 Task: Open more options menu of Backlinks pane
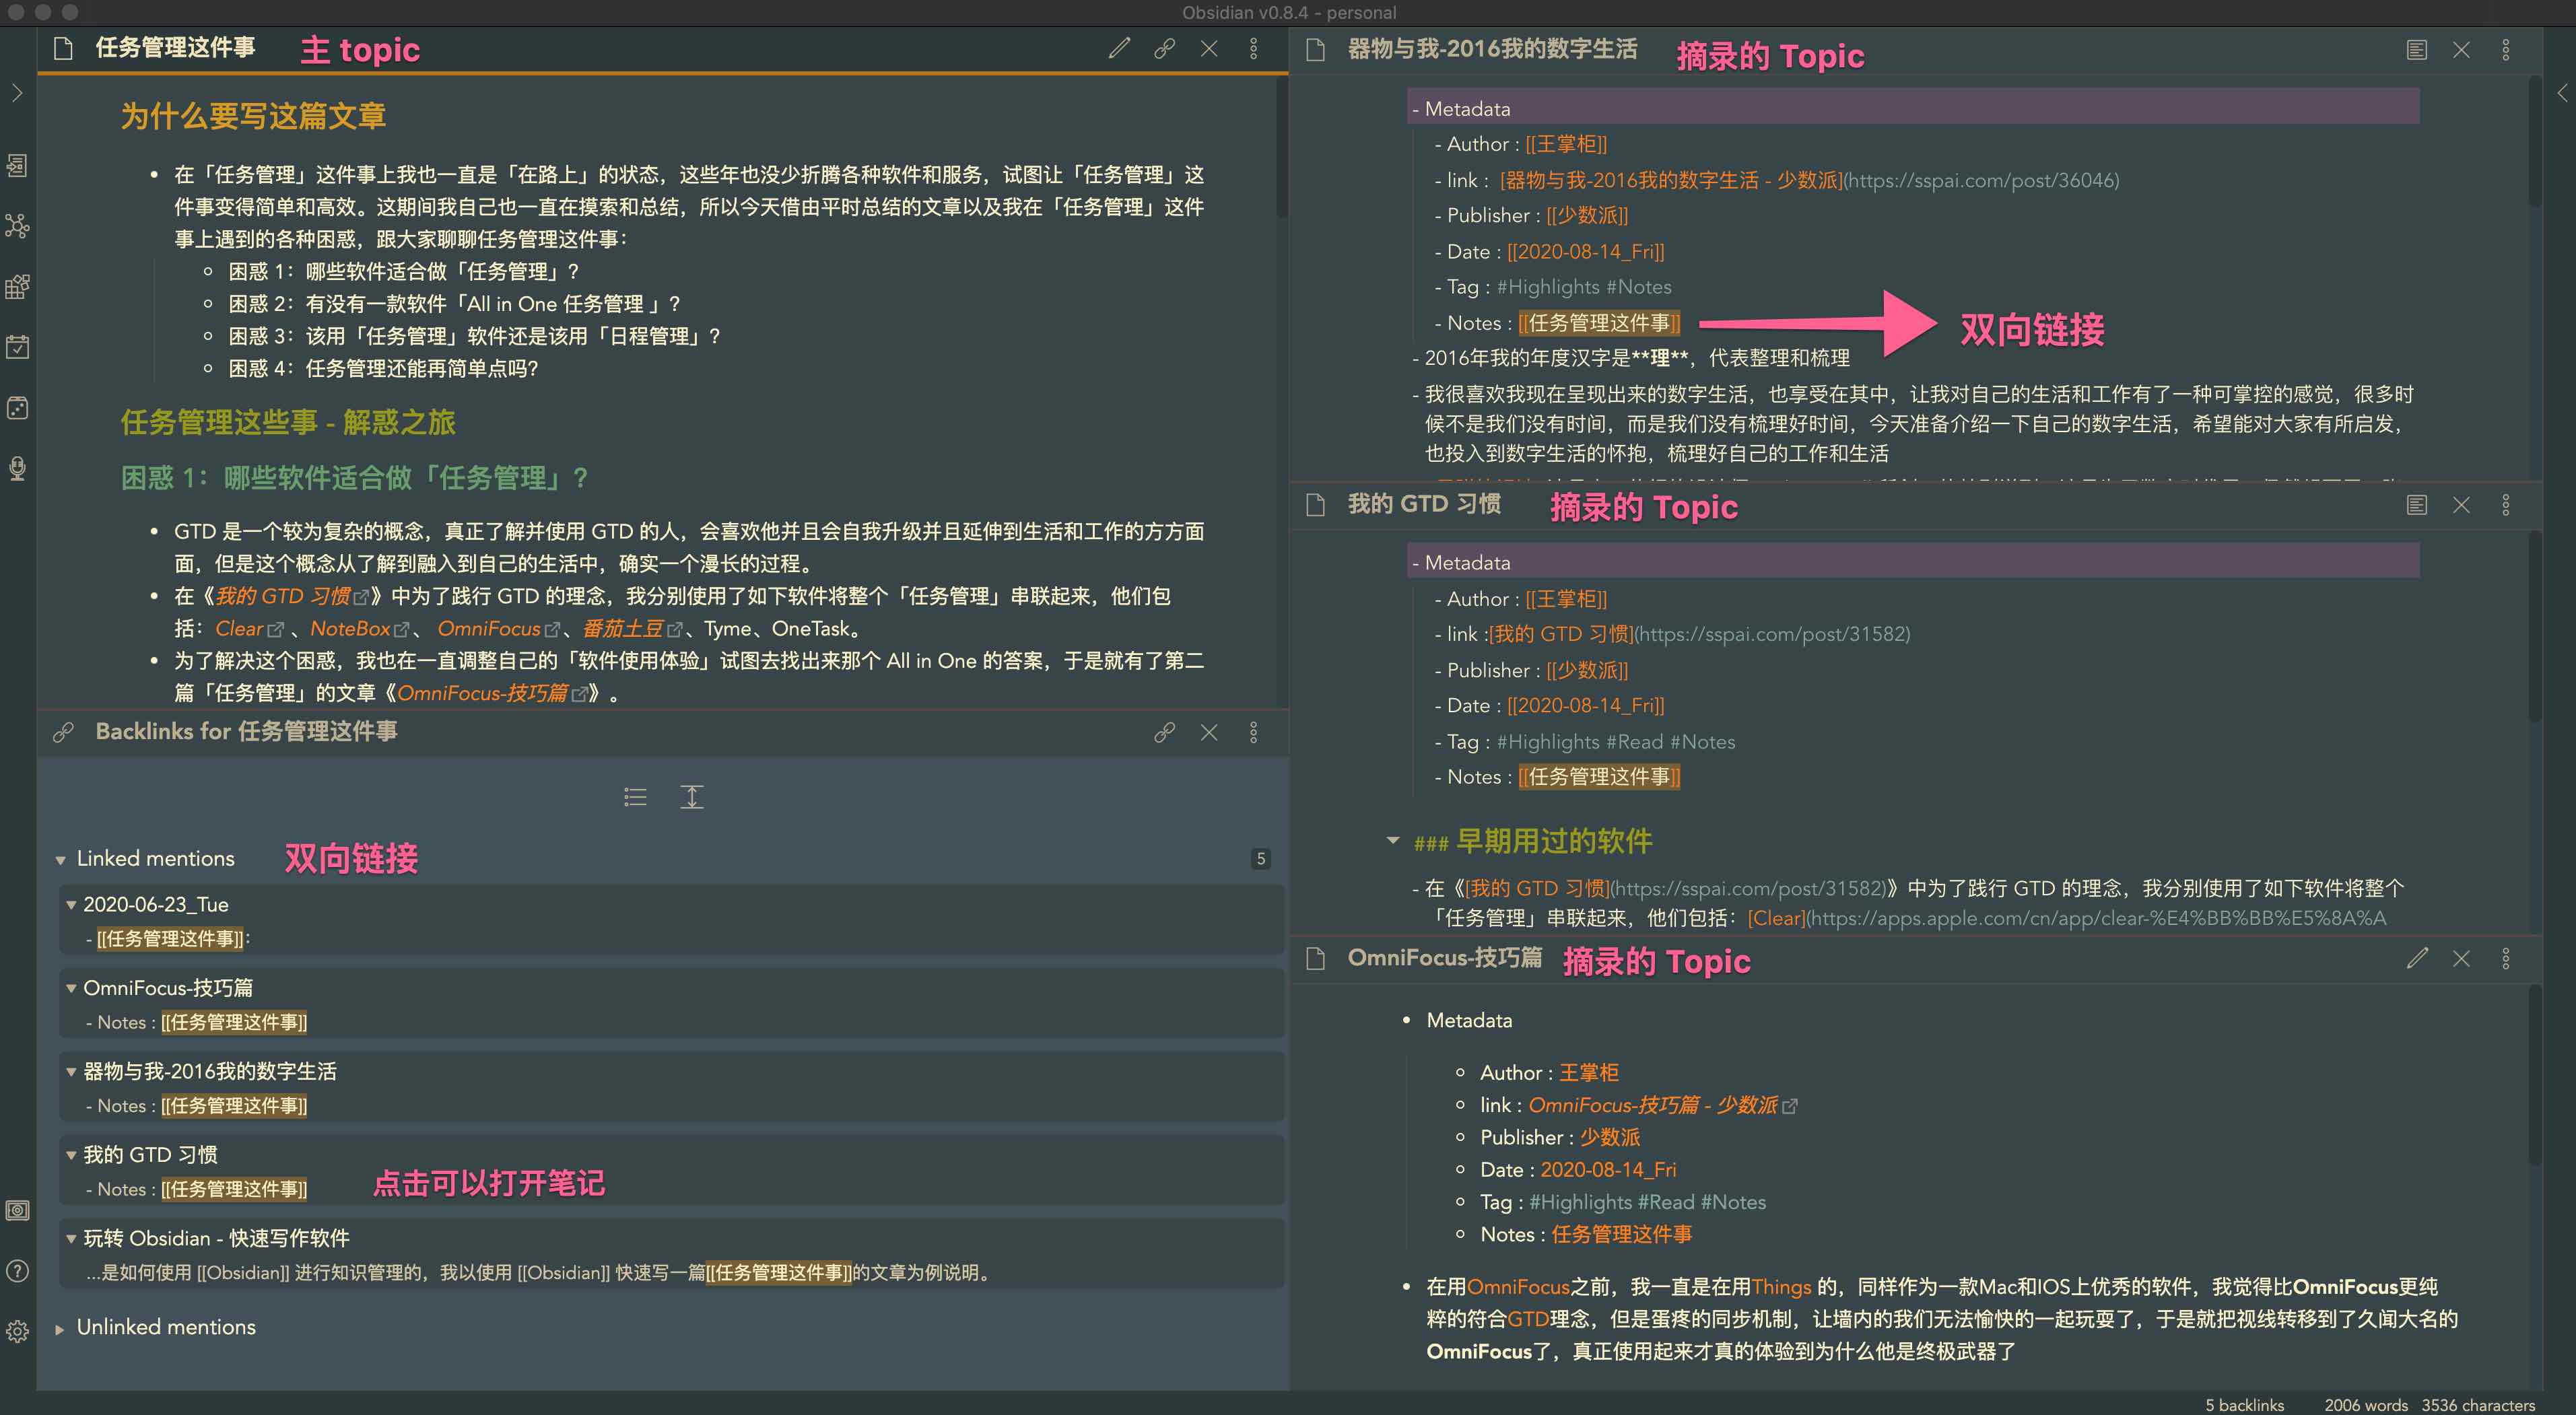(x=1253, y=732)
